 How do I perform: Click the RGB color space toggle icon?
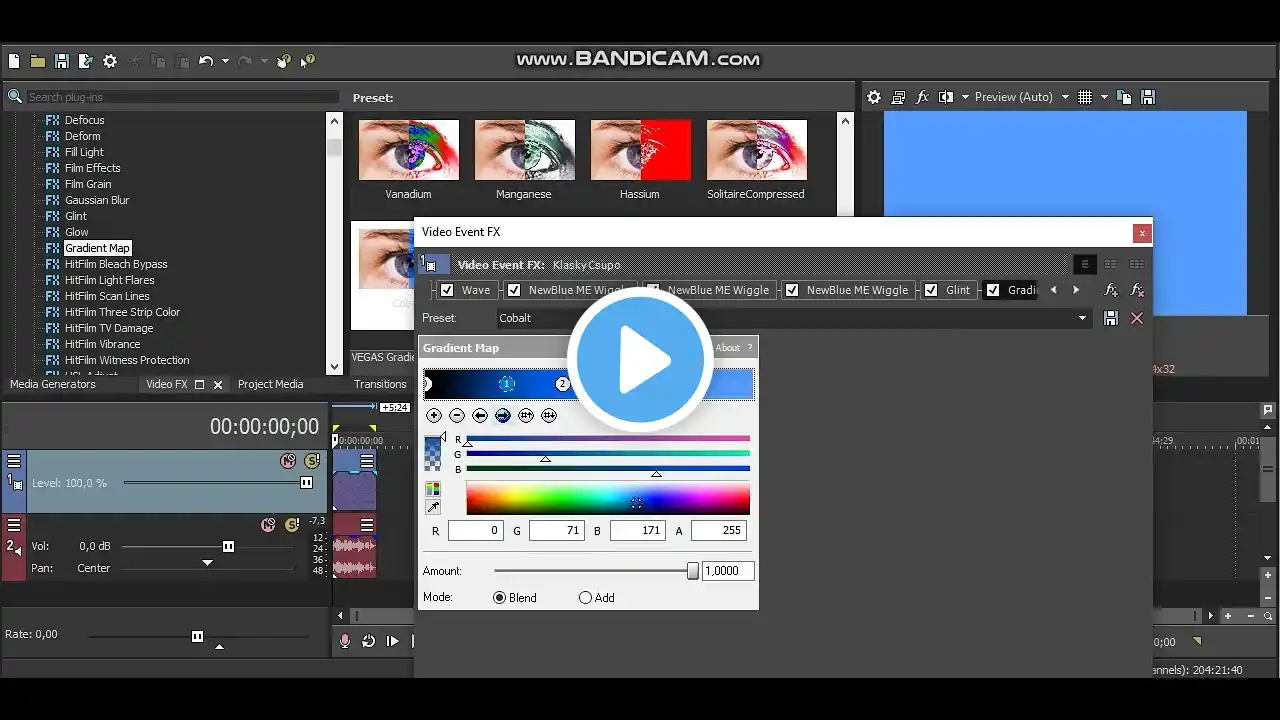[433, 489]
